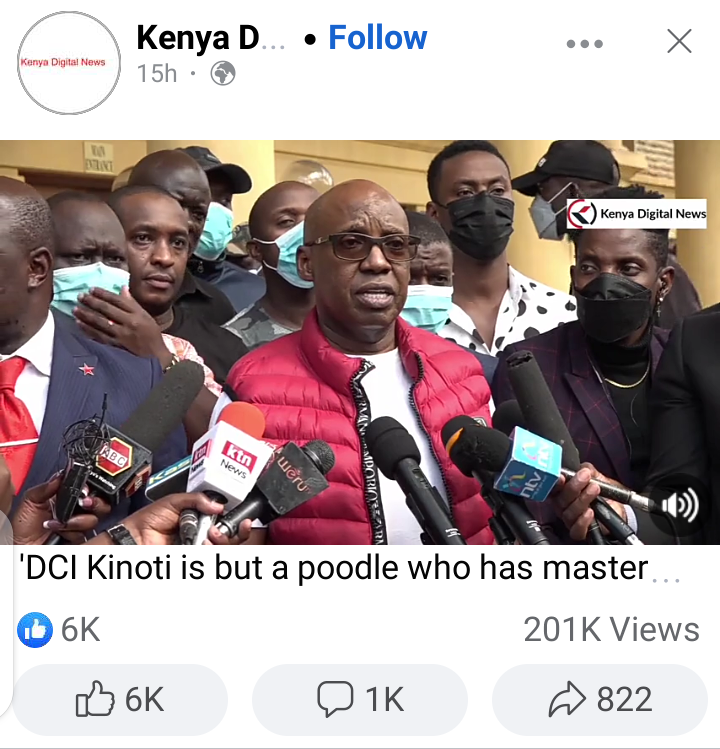Open the three-dot post options menu

click(x=584, y=44)
